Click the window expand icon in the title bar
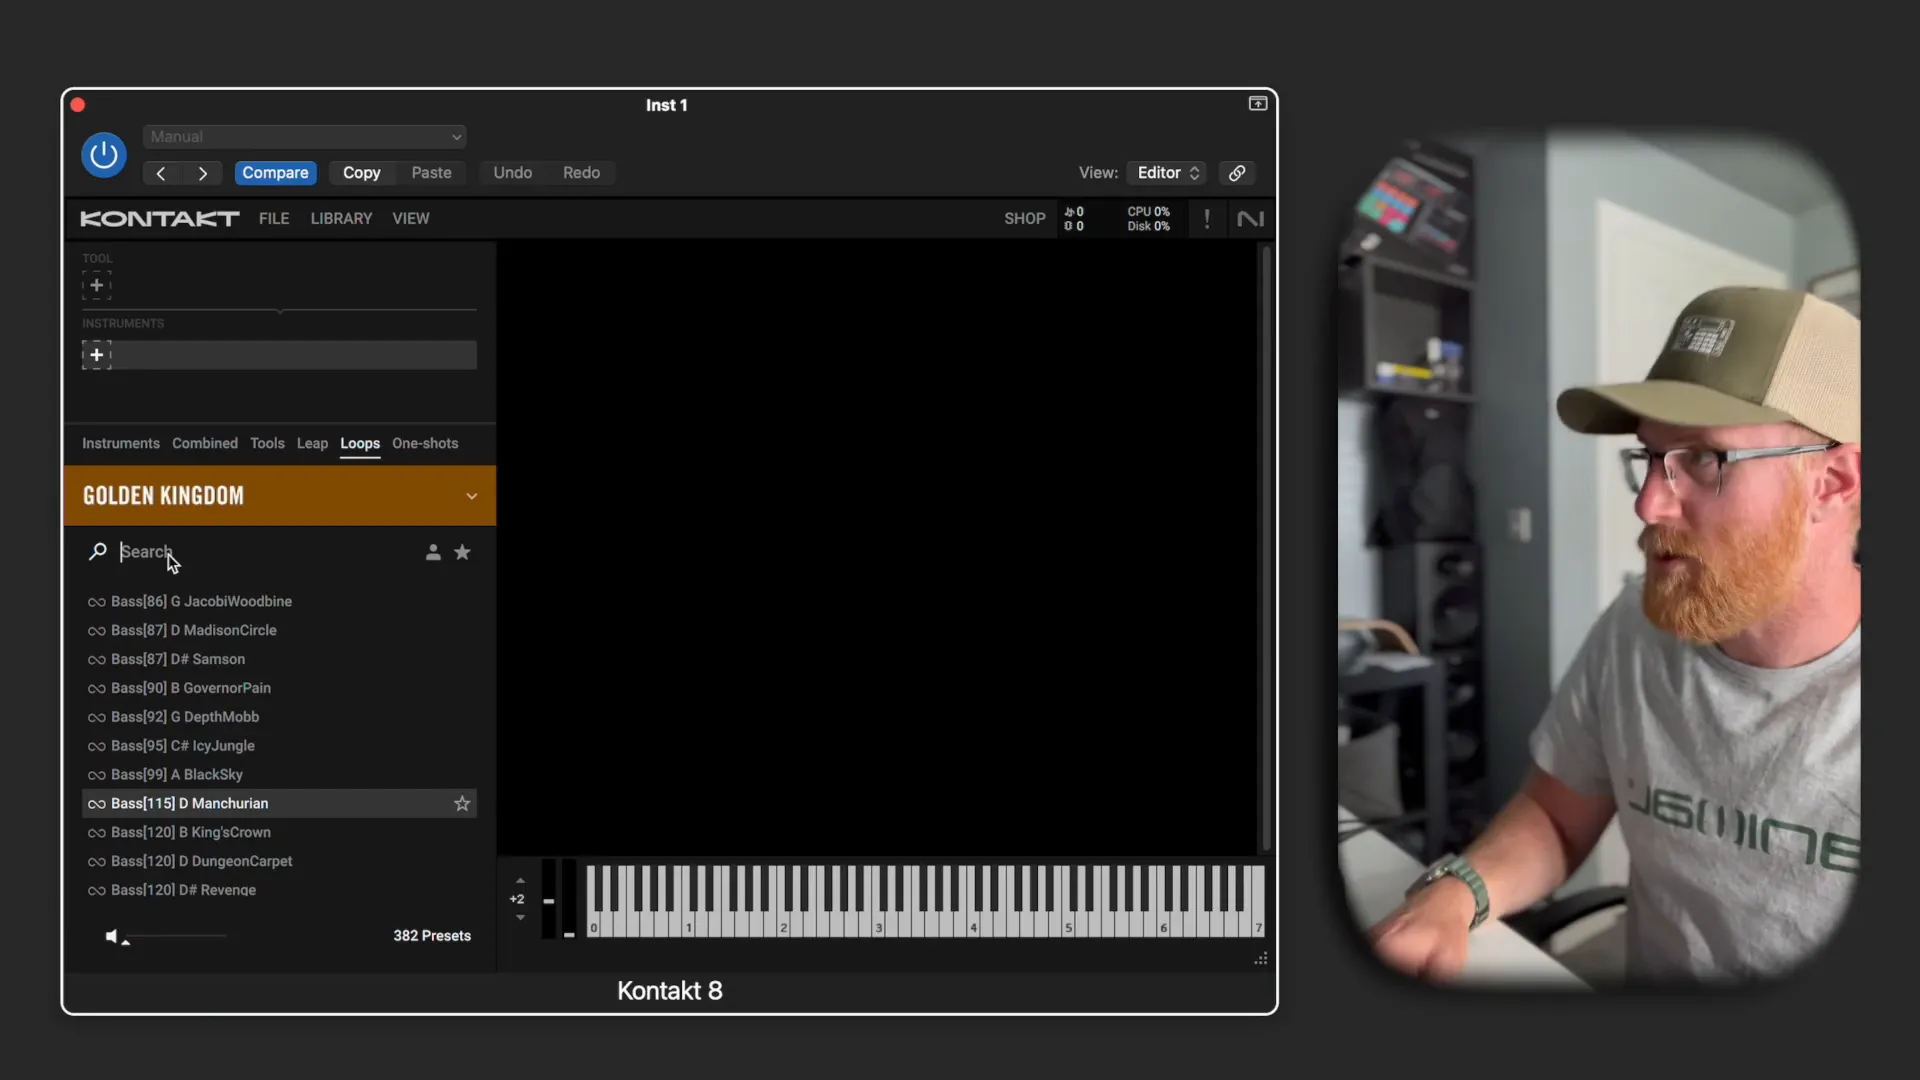The image size is (1920, 1080). 1258,104
